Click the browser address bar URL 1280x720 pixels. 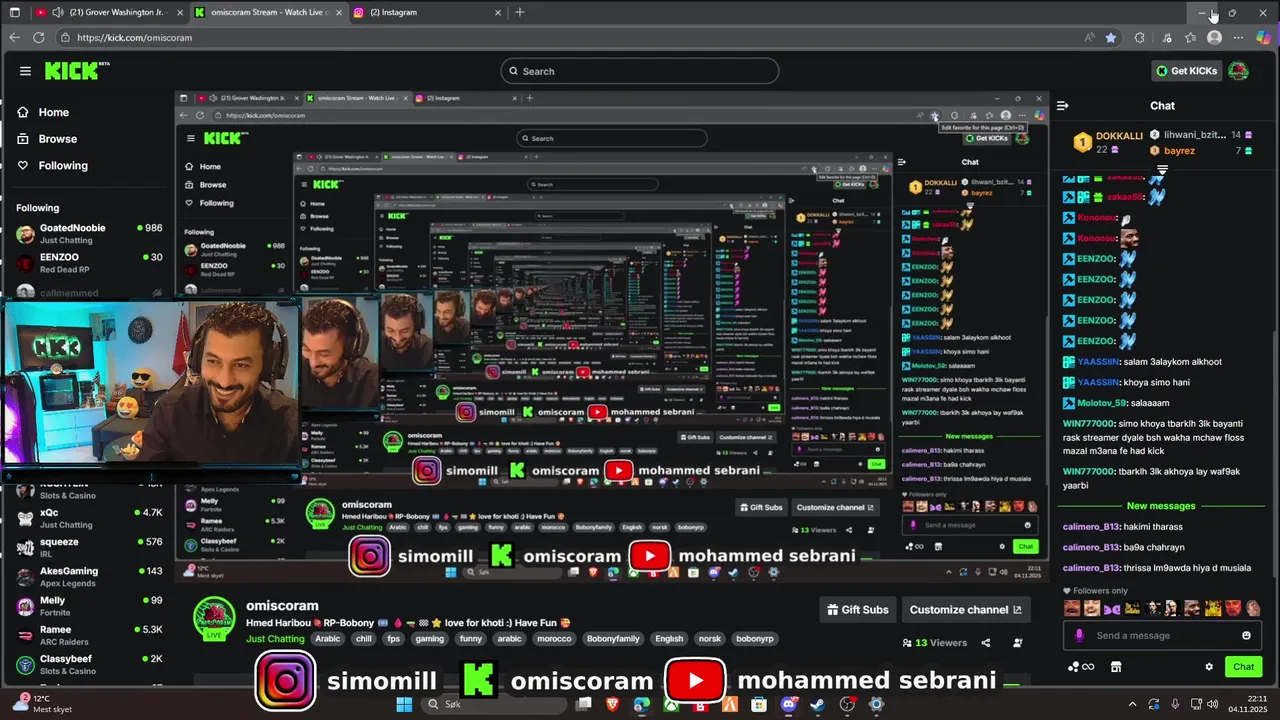pyautogui.click(x=134, y=37)
